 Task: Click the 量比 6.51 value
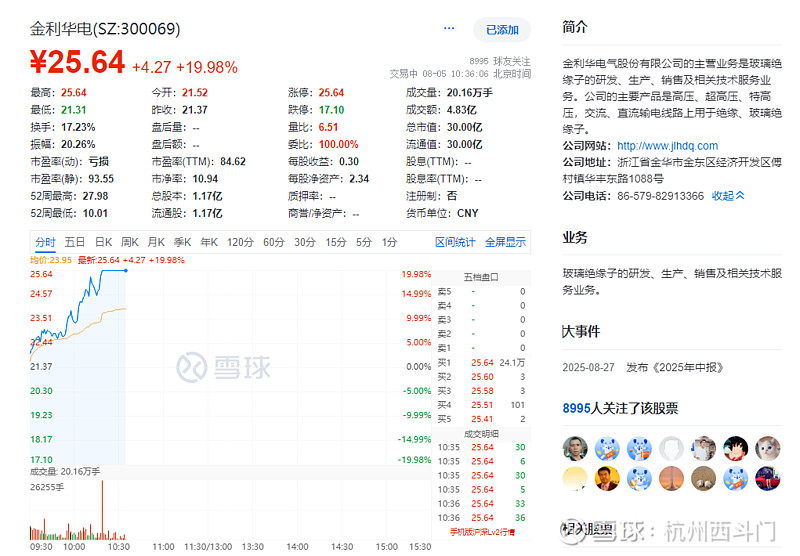pos(328,127)
